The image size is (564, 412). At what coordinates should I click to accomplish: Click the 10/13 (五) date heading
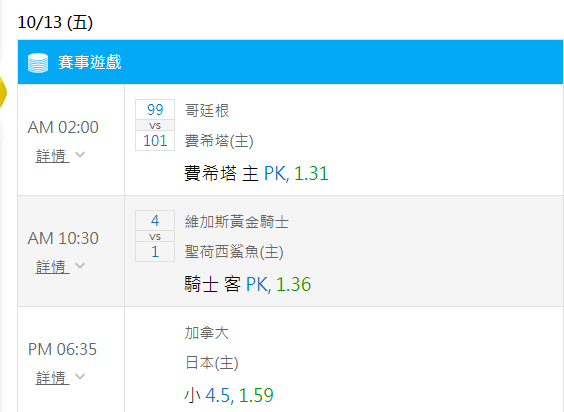(55, 22)
